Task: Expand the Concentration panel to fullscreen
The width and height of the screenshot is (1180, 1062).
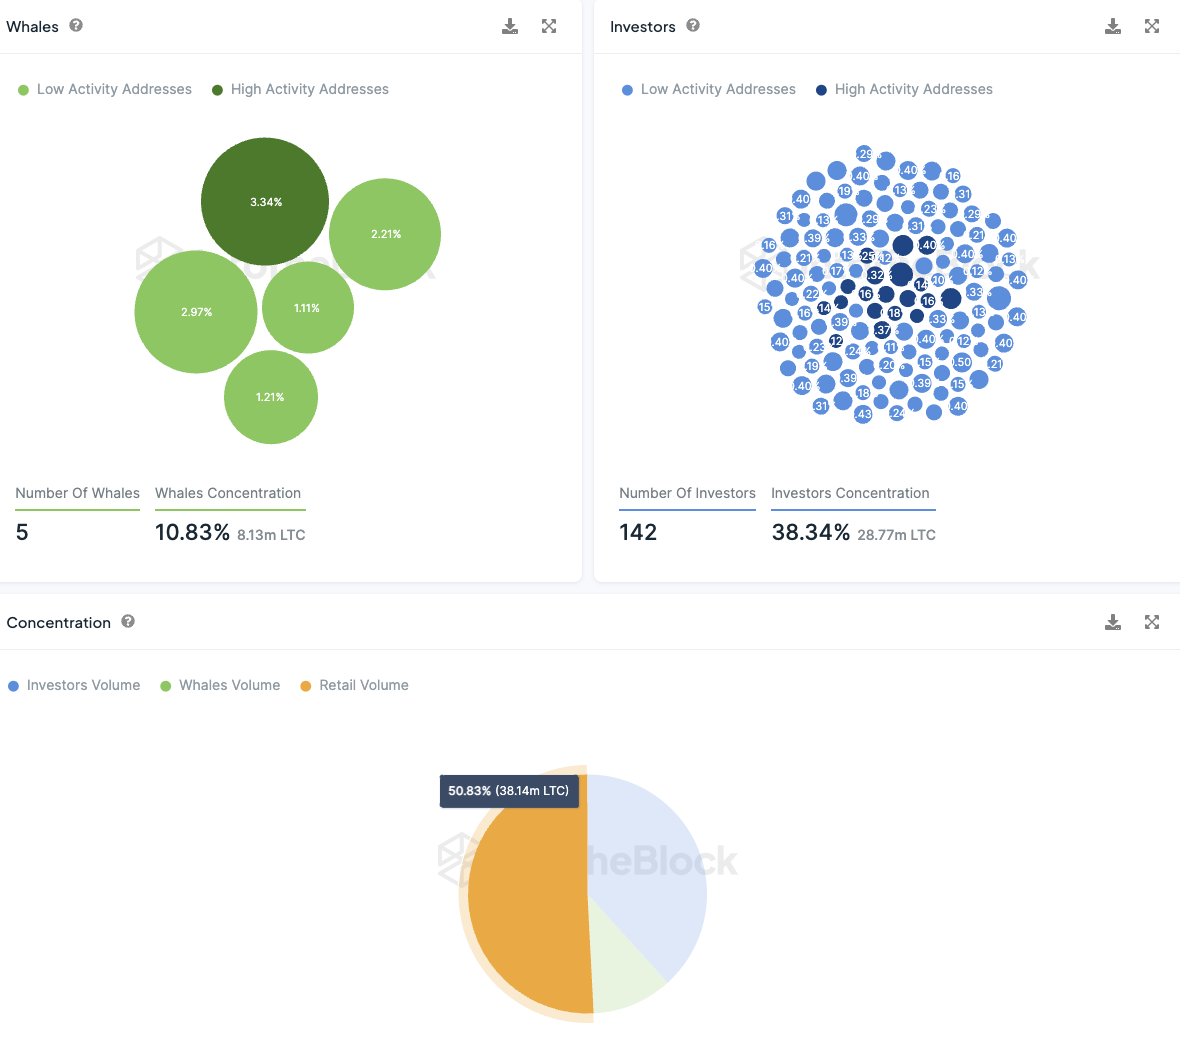Action: click(x=1152, y=622)
